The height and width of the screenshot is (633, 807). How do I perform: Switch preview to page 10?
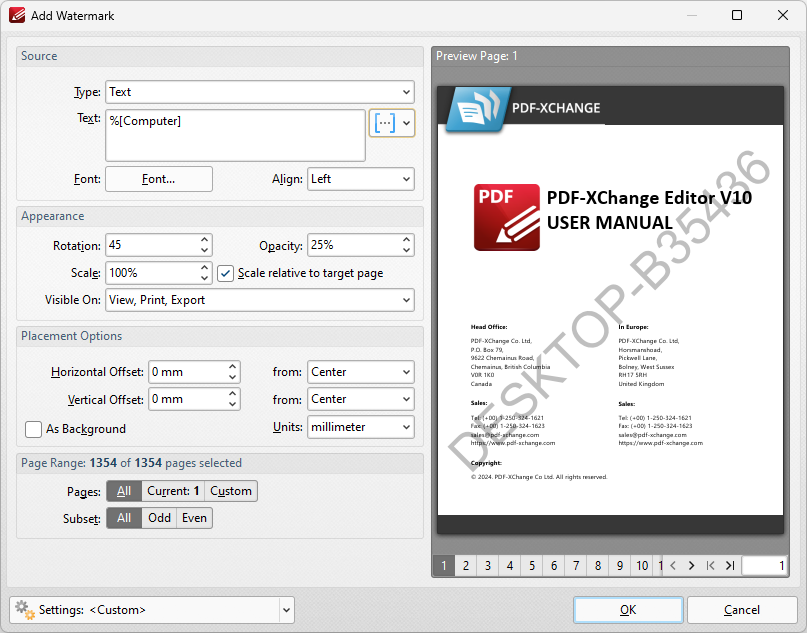642,566
